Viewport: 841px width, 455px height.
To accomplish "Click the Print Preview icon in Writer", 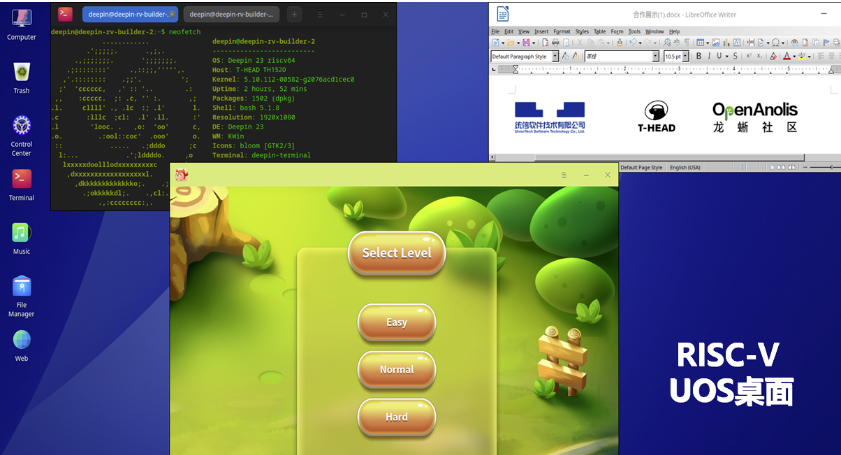I will tap(566, 42).
